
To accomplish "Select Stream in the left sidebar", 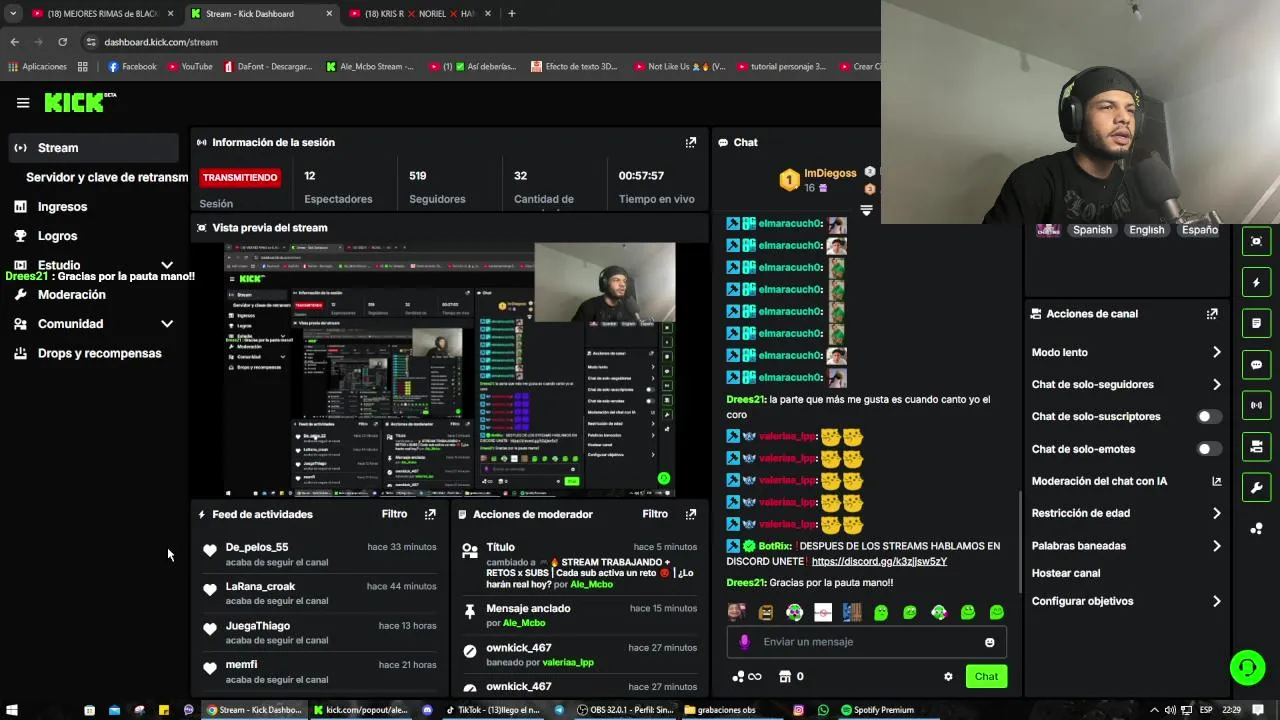I will pyautogui.click(x=94, y=148).
